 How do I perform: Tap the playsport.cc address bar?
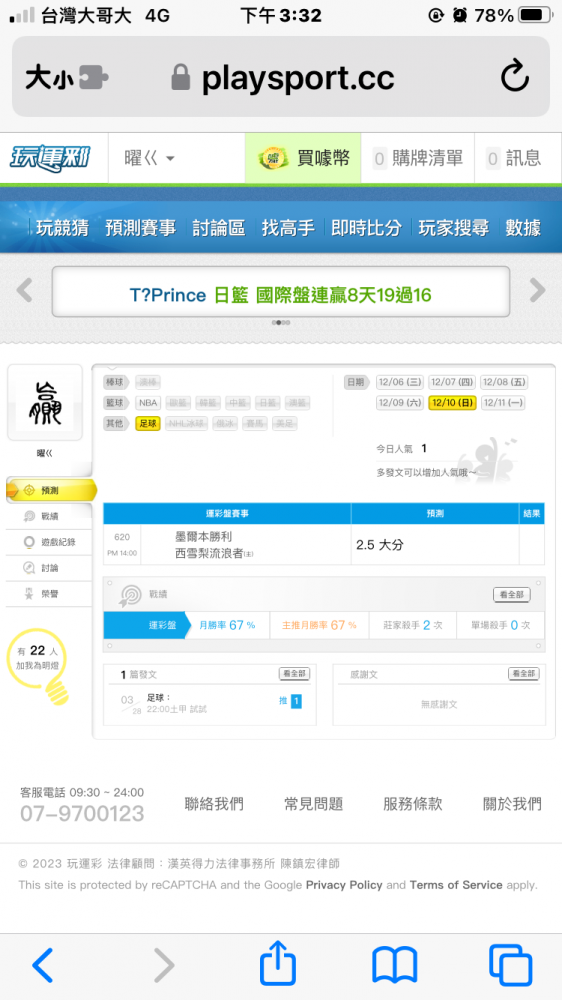point(281,77)
